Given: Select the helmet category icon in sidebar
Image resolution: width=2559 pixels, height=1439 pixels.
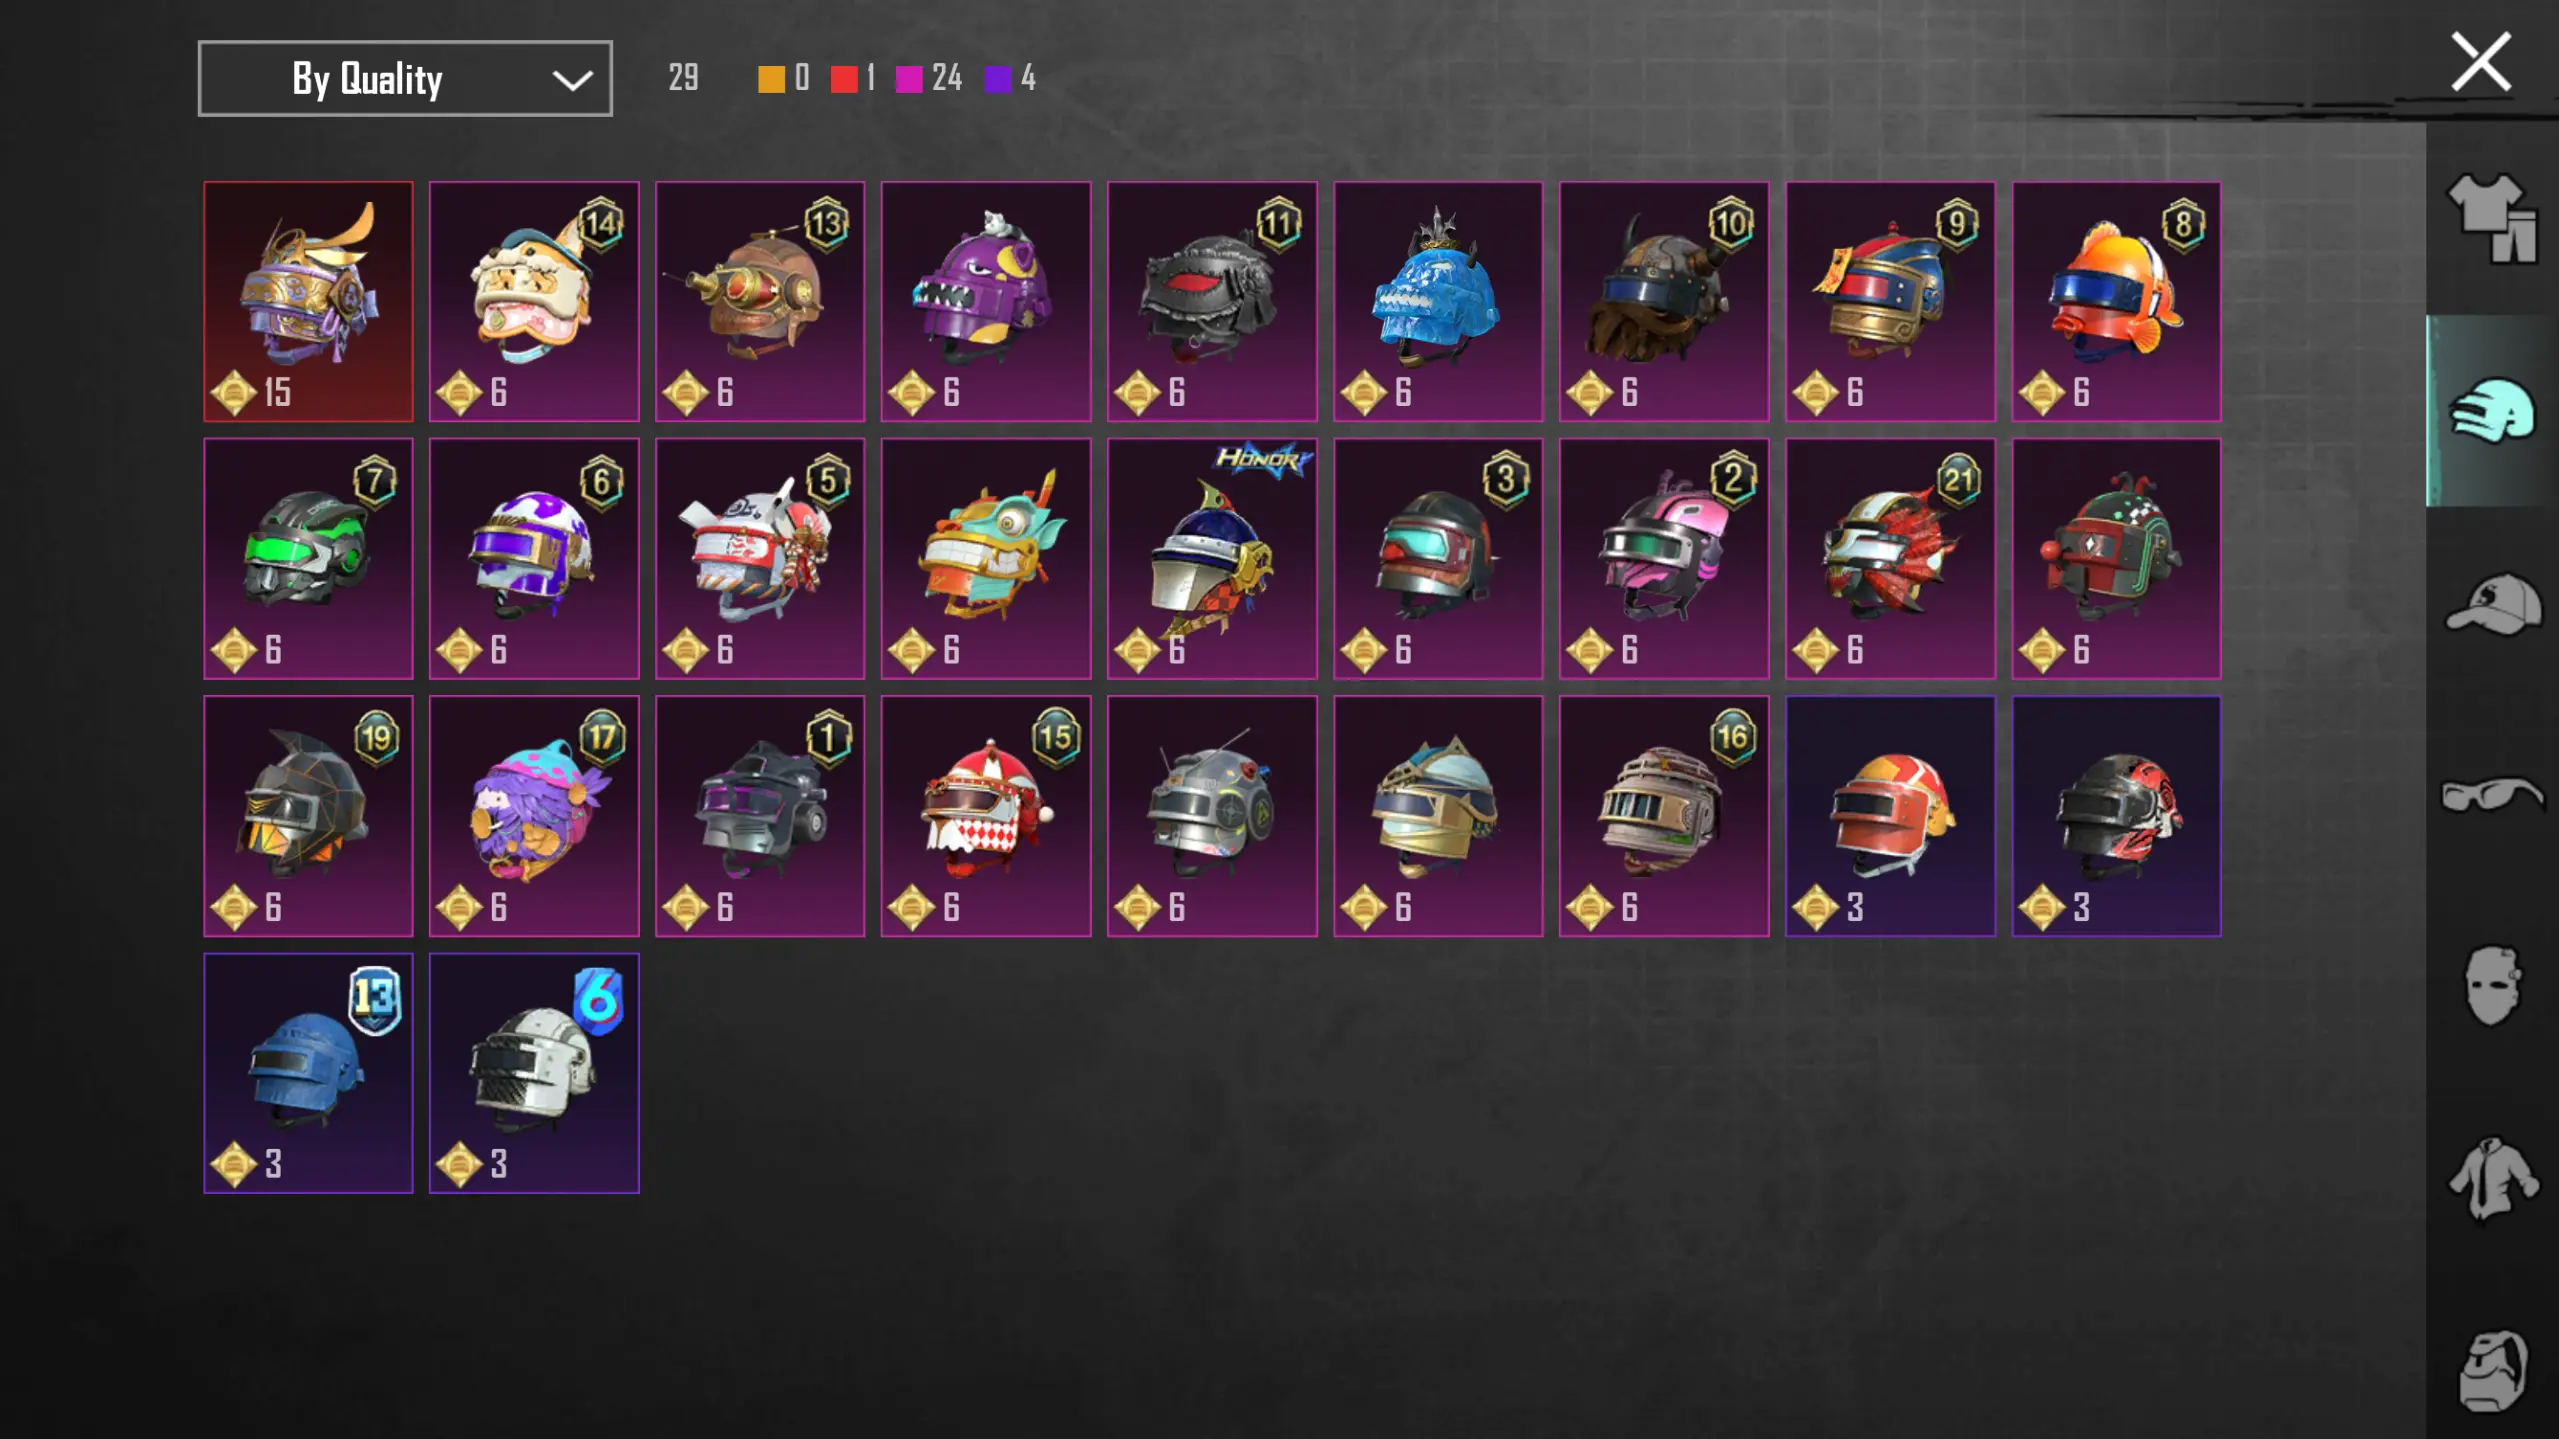Looking at the screenshot, I should pos(2492,410).
